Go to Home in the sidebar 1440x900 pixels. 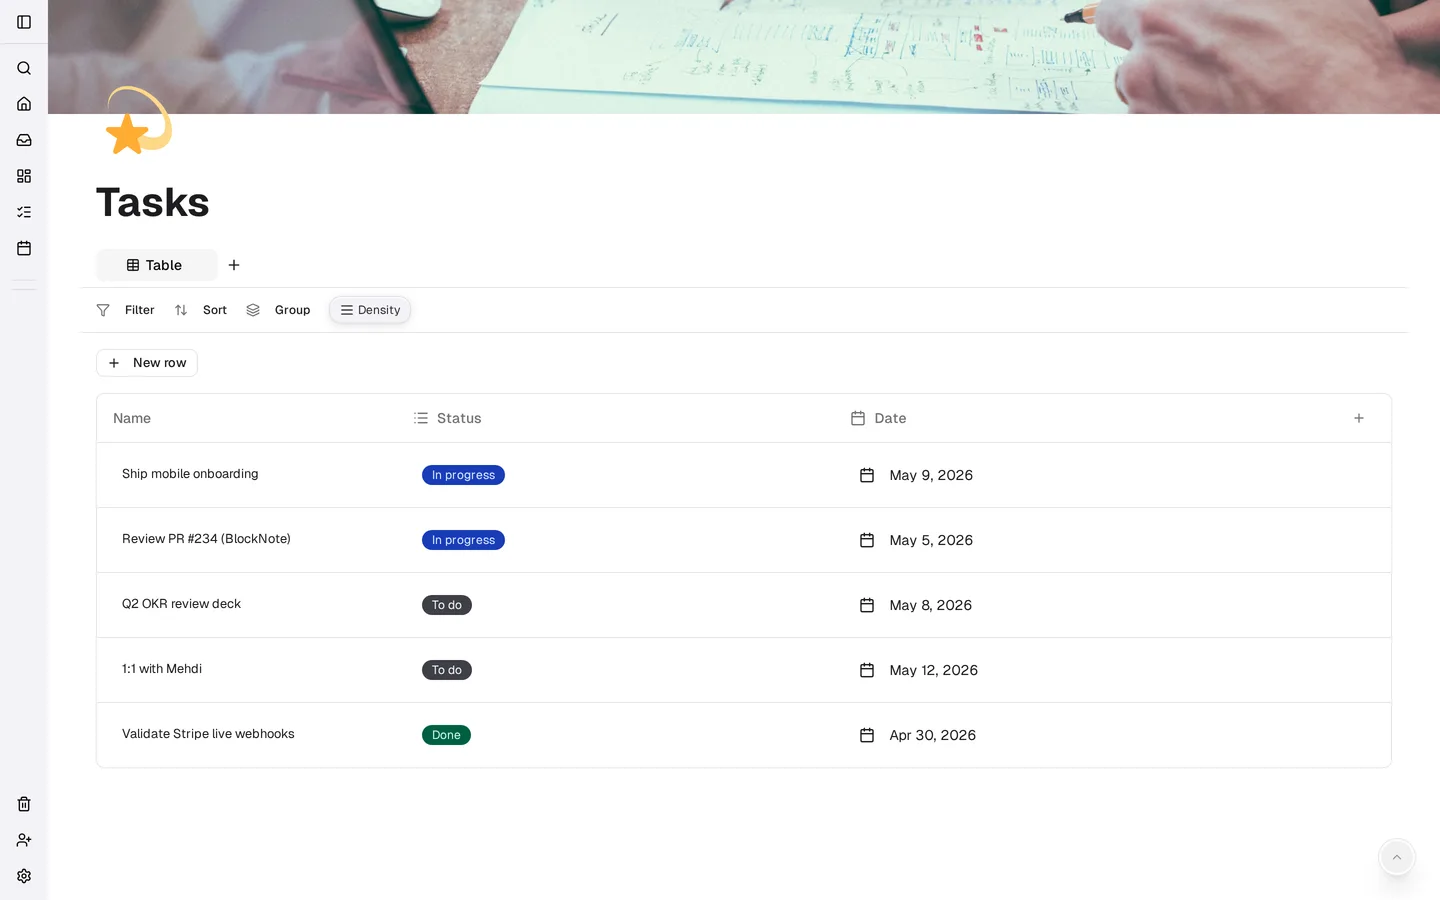(x=24, y=104)
